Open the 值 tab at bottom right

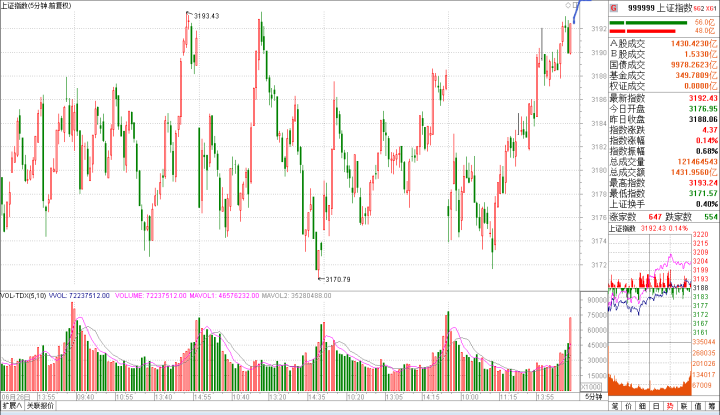click(698, 408)
